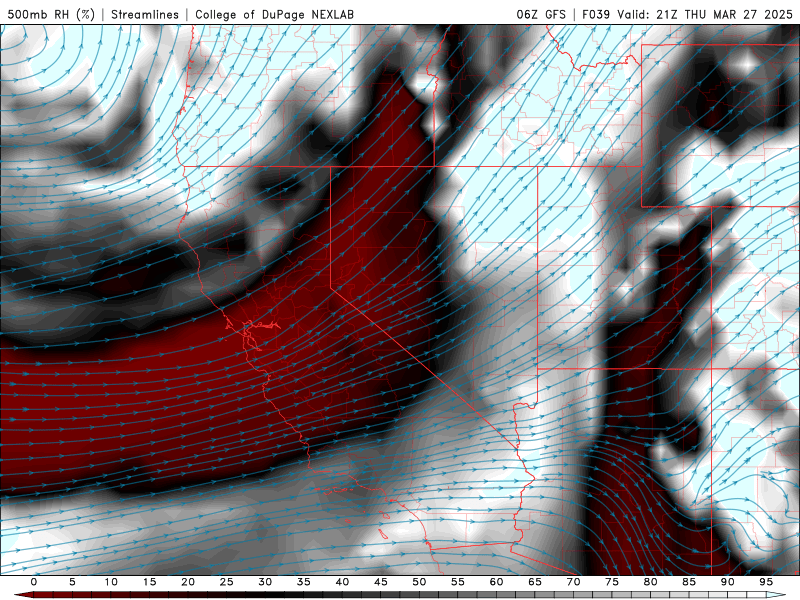Click the '20' value on the color scale
This screenshot has width=800, height=600.
(188, 582)
